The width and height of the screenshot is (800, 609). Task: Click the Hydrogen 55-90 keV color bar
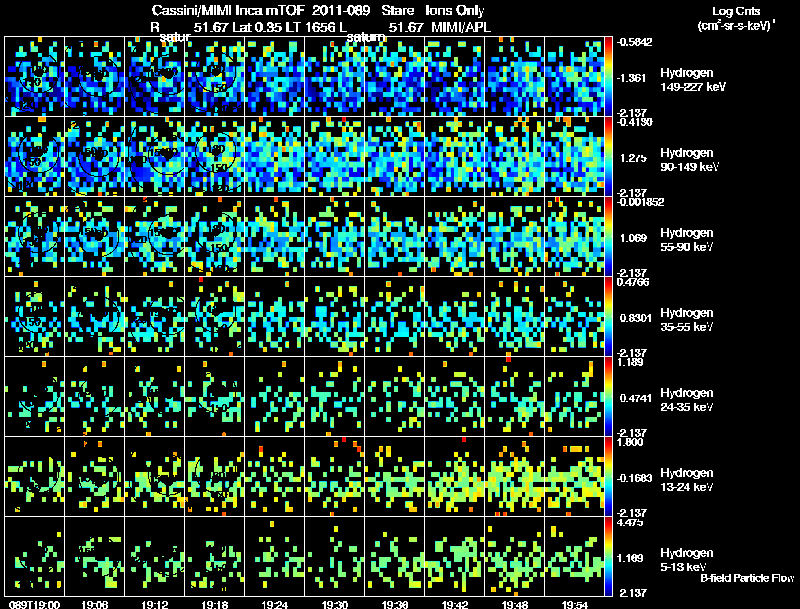coord(608,237)
